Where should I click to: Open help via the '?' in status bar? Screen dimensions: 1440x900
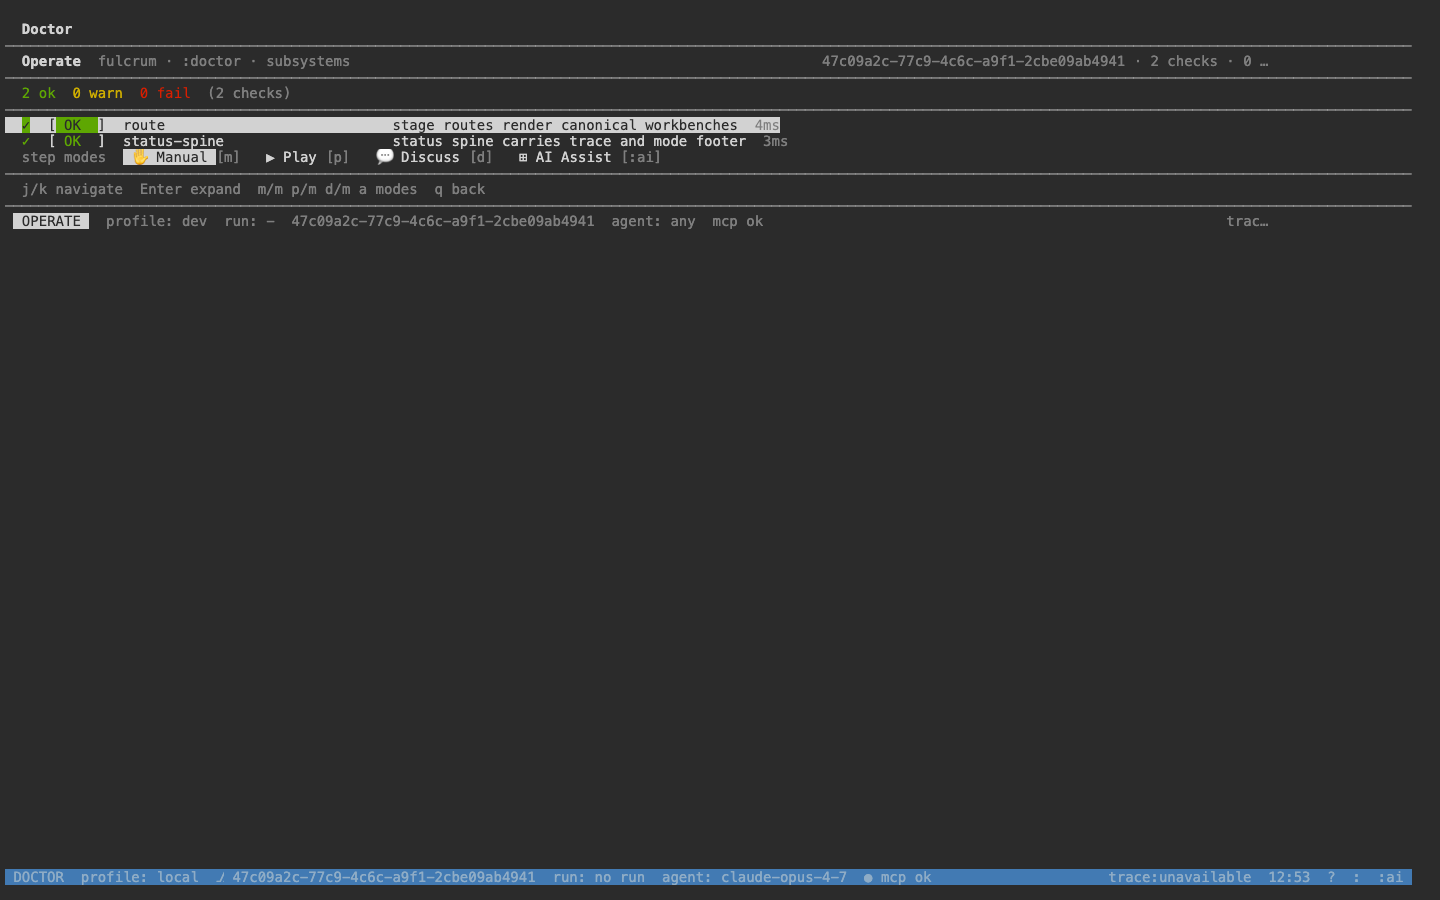pyautogui.click(x=1331, y=877)
